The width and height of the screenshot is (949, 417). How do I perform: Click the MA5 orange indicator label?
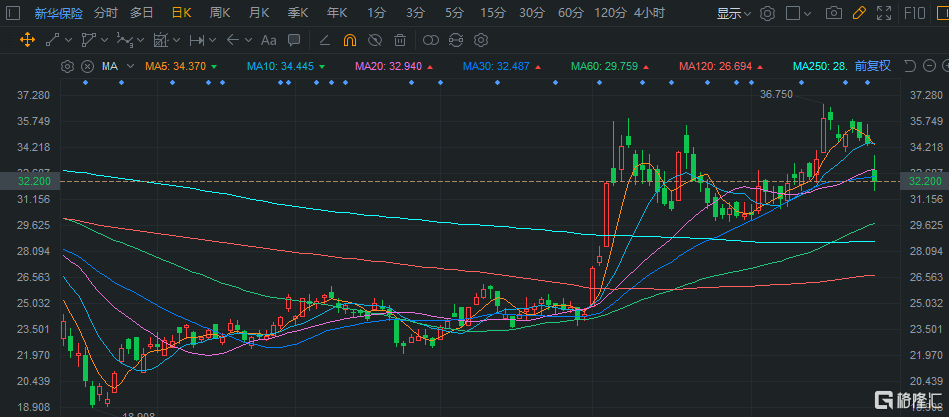coord(176,66)
